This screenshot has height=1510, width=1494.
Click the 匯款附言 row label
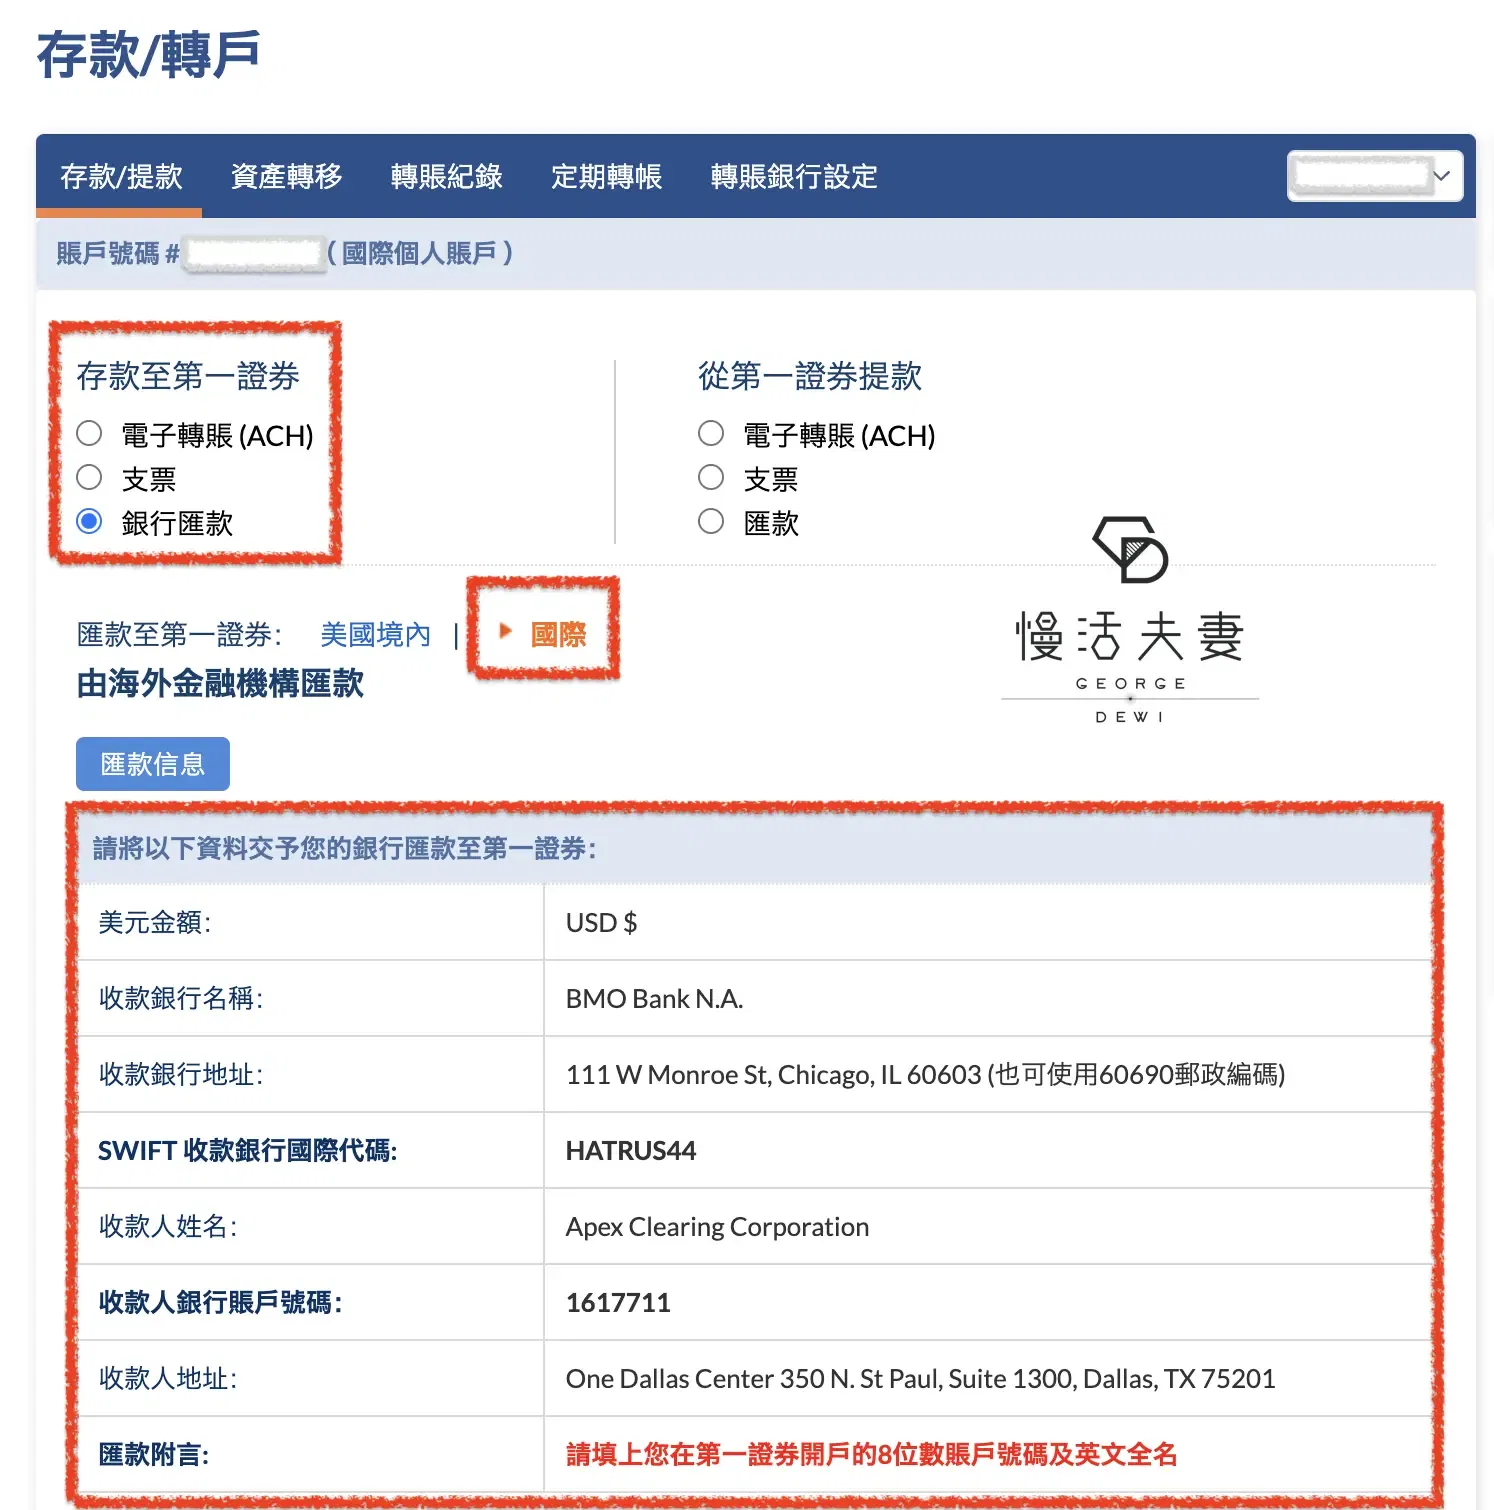click(x=154, y=1454)
